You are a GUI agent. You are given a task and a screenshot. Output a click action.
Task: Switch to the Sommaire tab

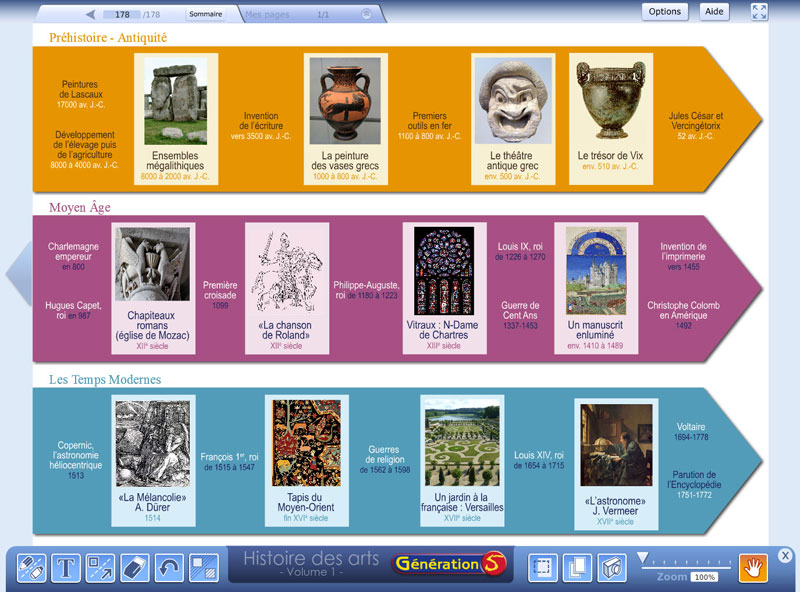click(x=205, y=13)
